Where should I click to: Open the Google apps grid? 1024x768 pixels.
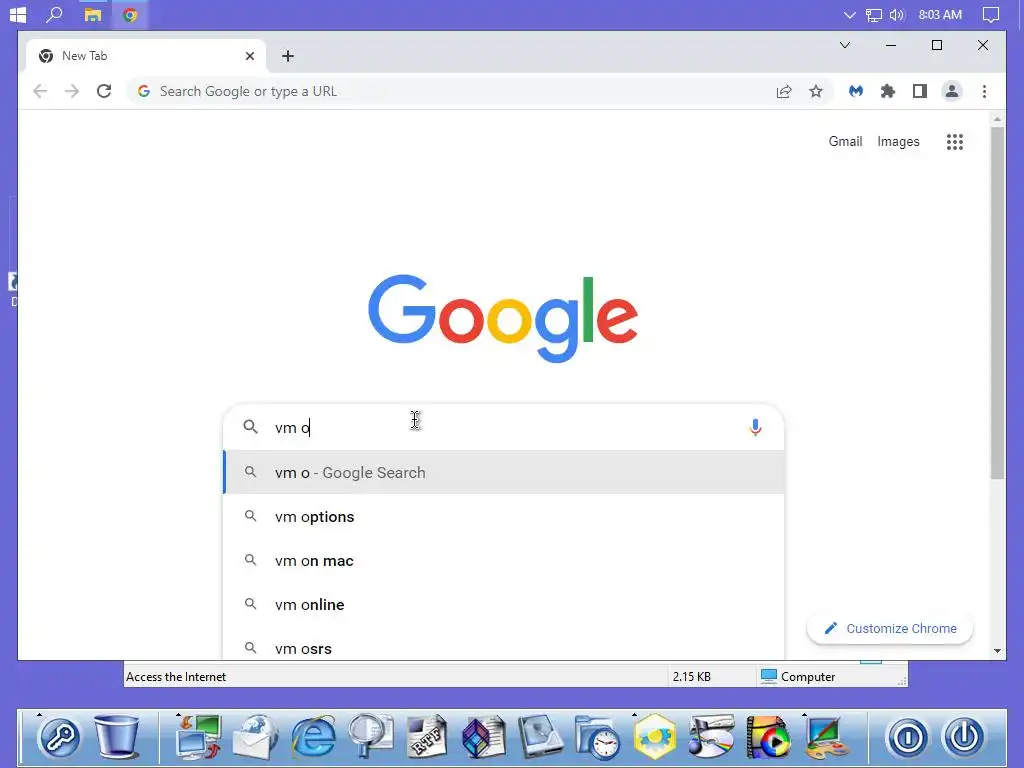coord(955,142)
